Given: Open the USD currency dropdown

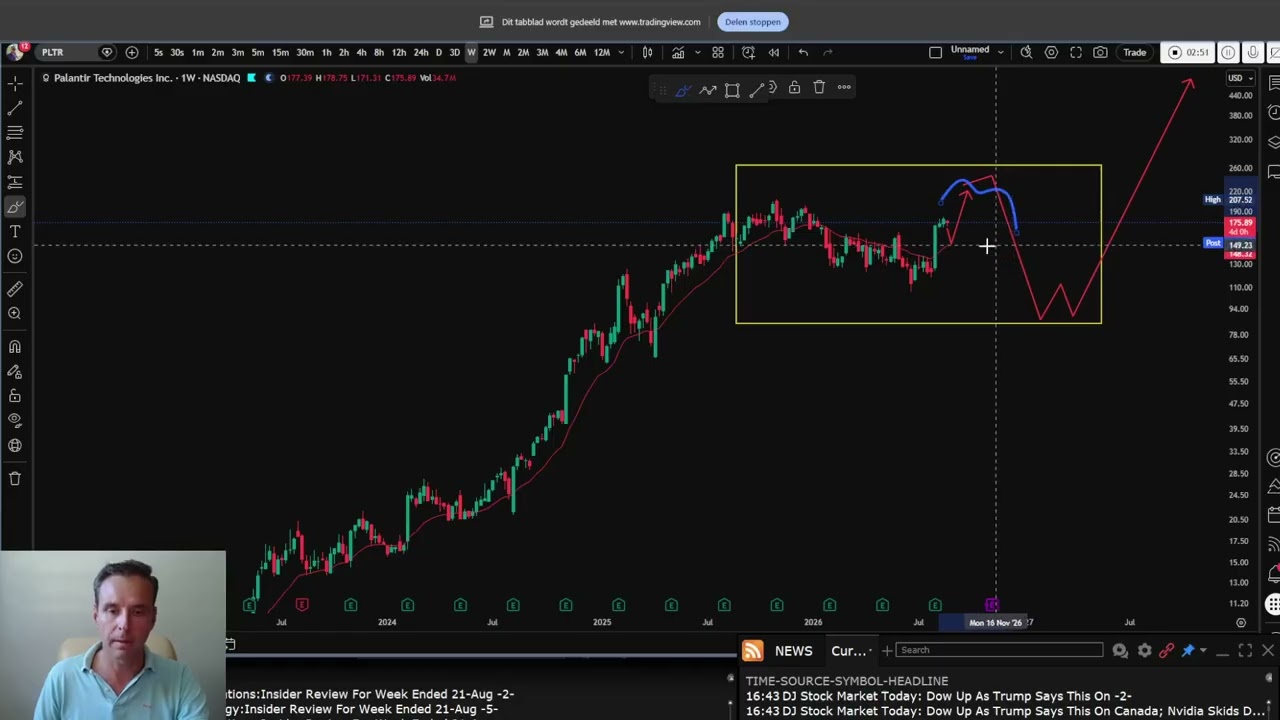Looking at the screenshot, I should point(1240,78).
